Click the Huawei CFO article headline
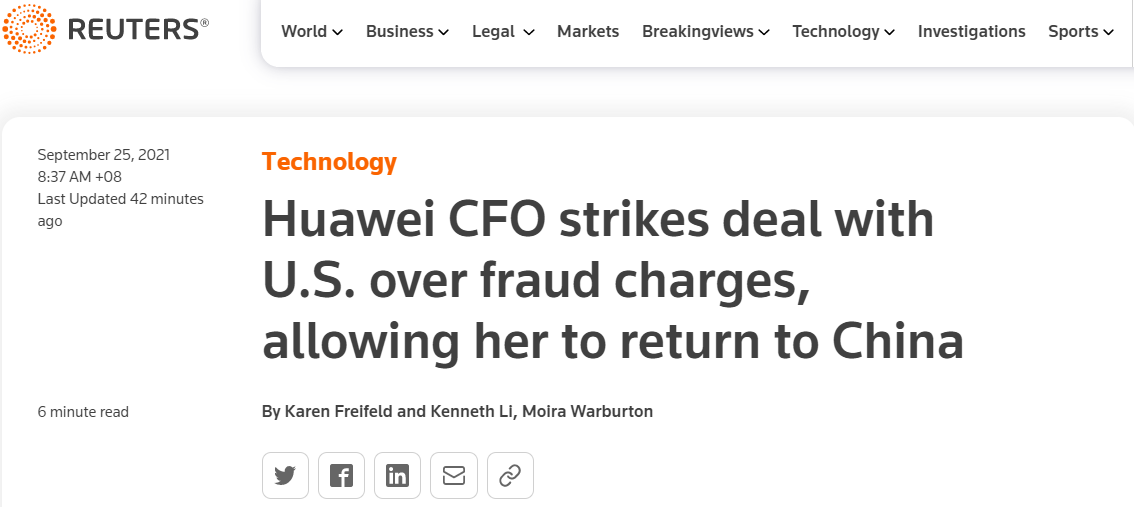Viewport: 1134px width, 507px height. [612, 282]
